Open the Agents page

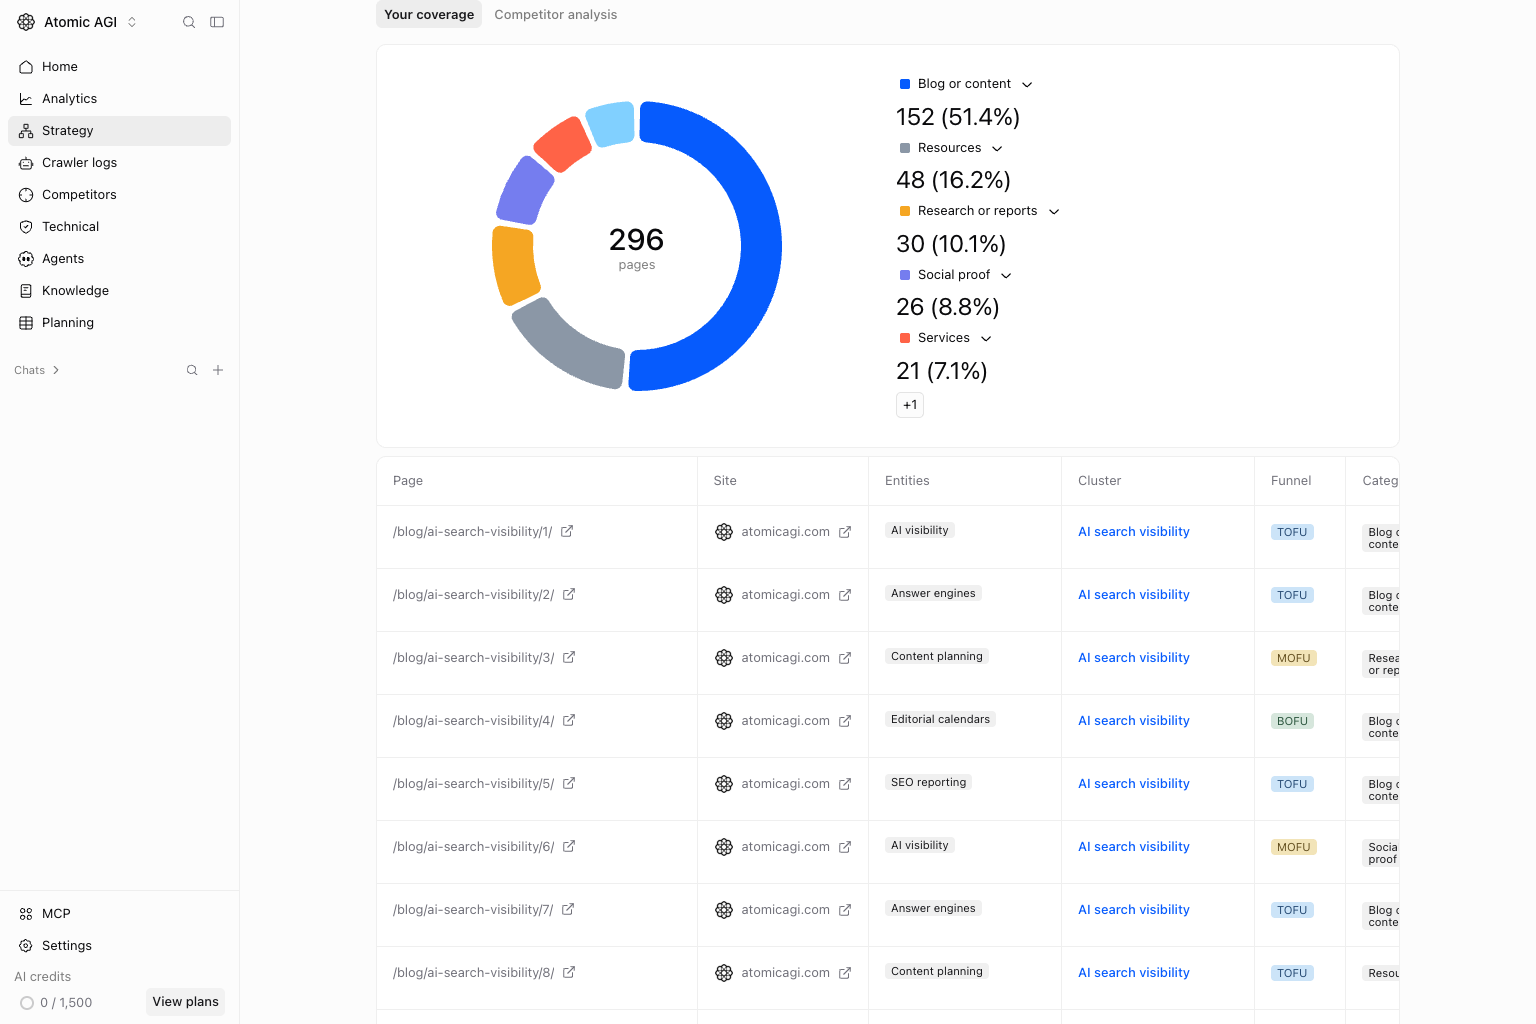119,259
